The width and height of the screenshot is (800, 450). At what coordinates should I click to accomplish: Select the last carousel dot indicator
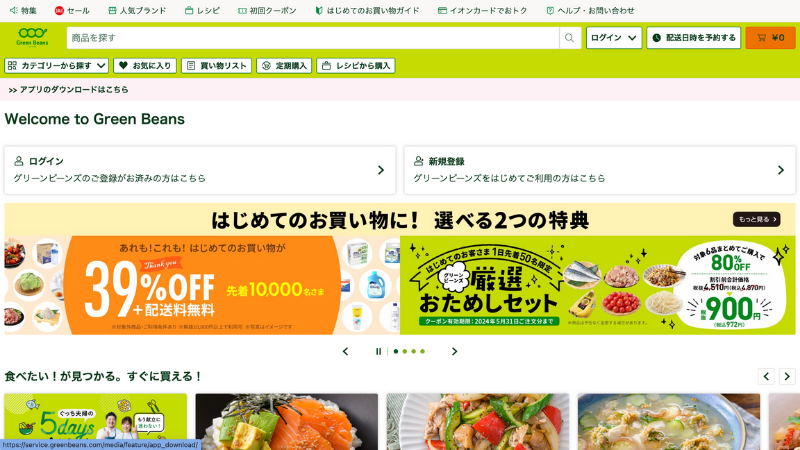point(422,352)
